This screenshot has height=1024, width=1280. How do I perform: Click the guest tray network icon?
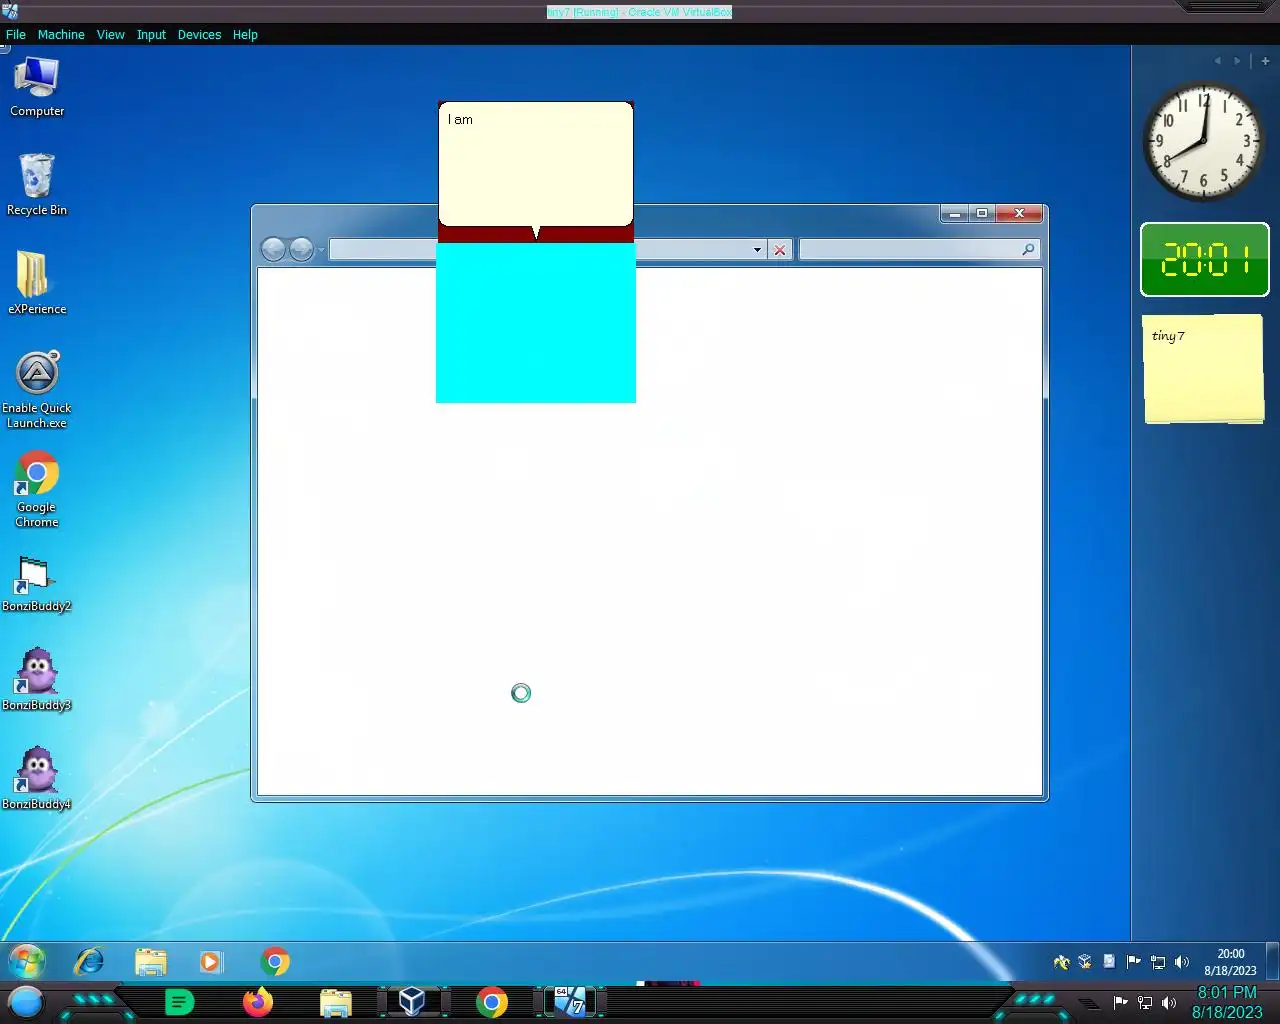pyautogui.click(x=1158, y=962)
